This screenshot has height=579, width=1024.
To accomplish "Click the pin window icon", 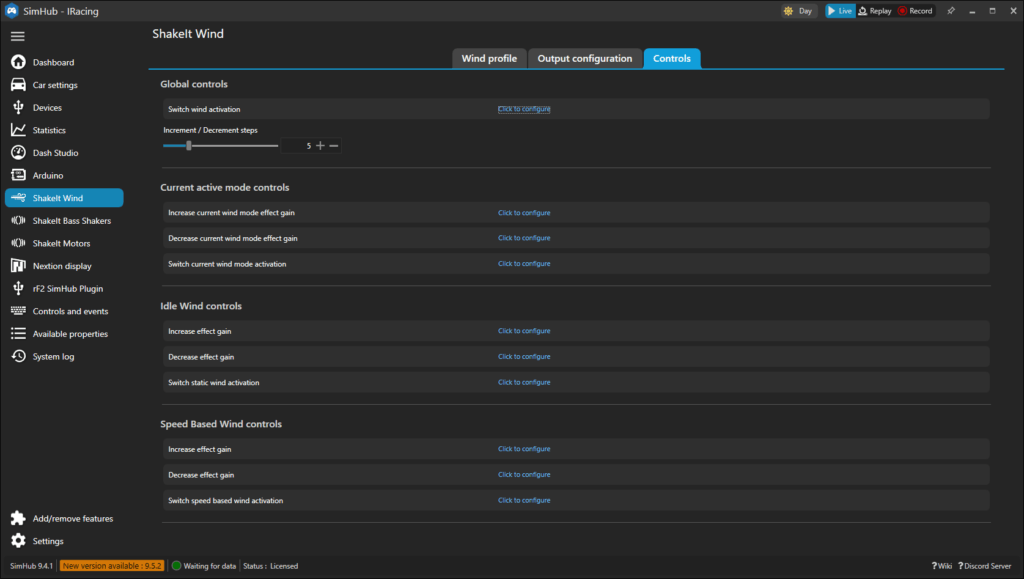I will [x=951, y=11].
